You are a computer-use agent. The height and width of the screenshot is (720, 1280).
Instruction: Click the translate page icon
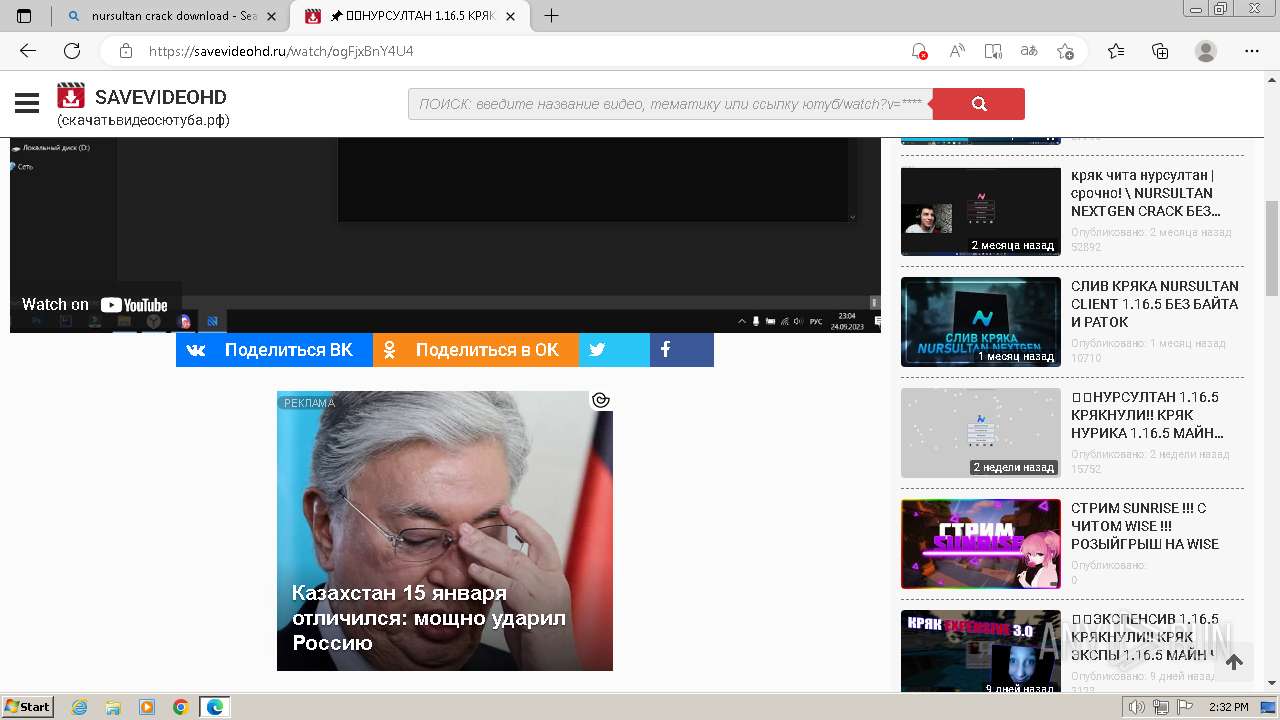point(1029,51)
